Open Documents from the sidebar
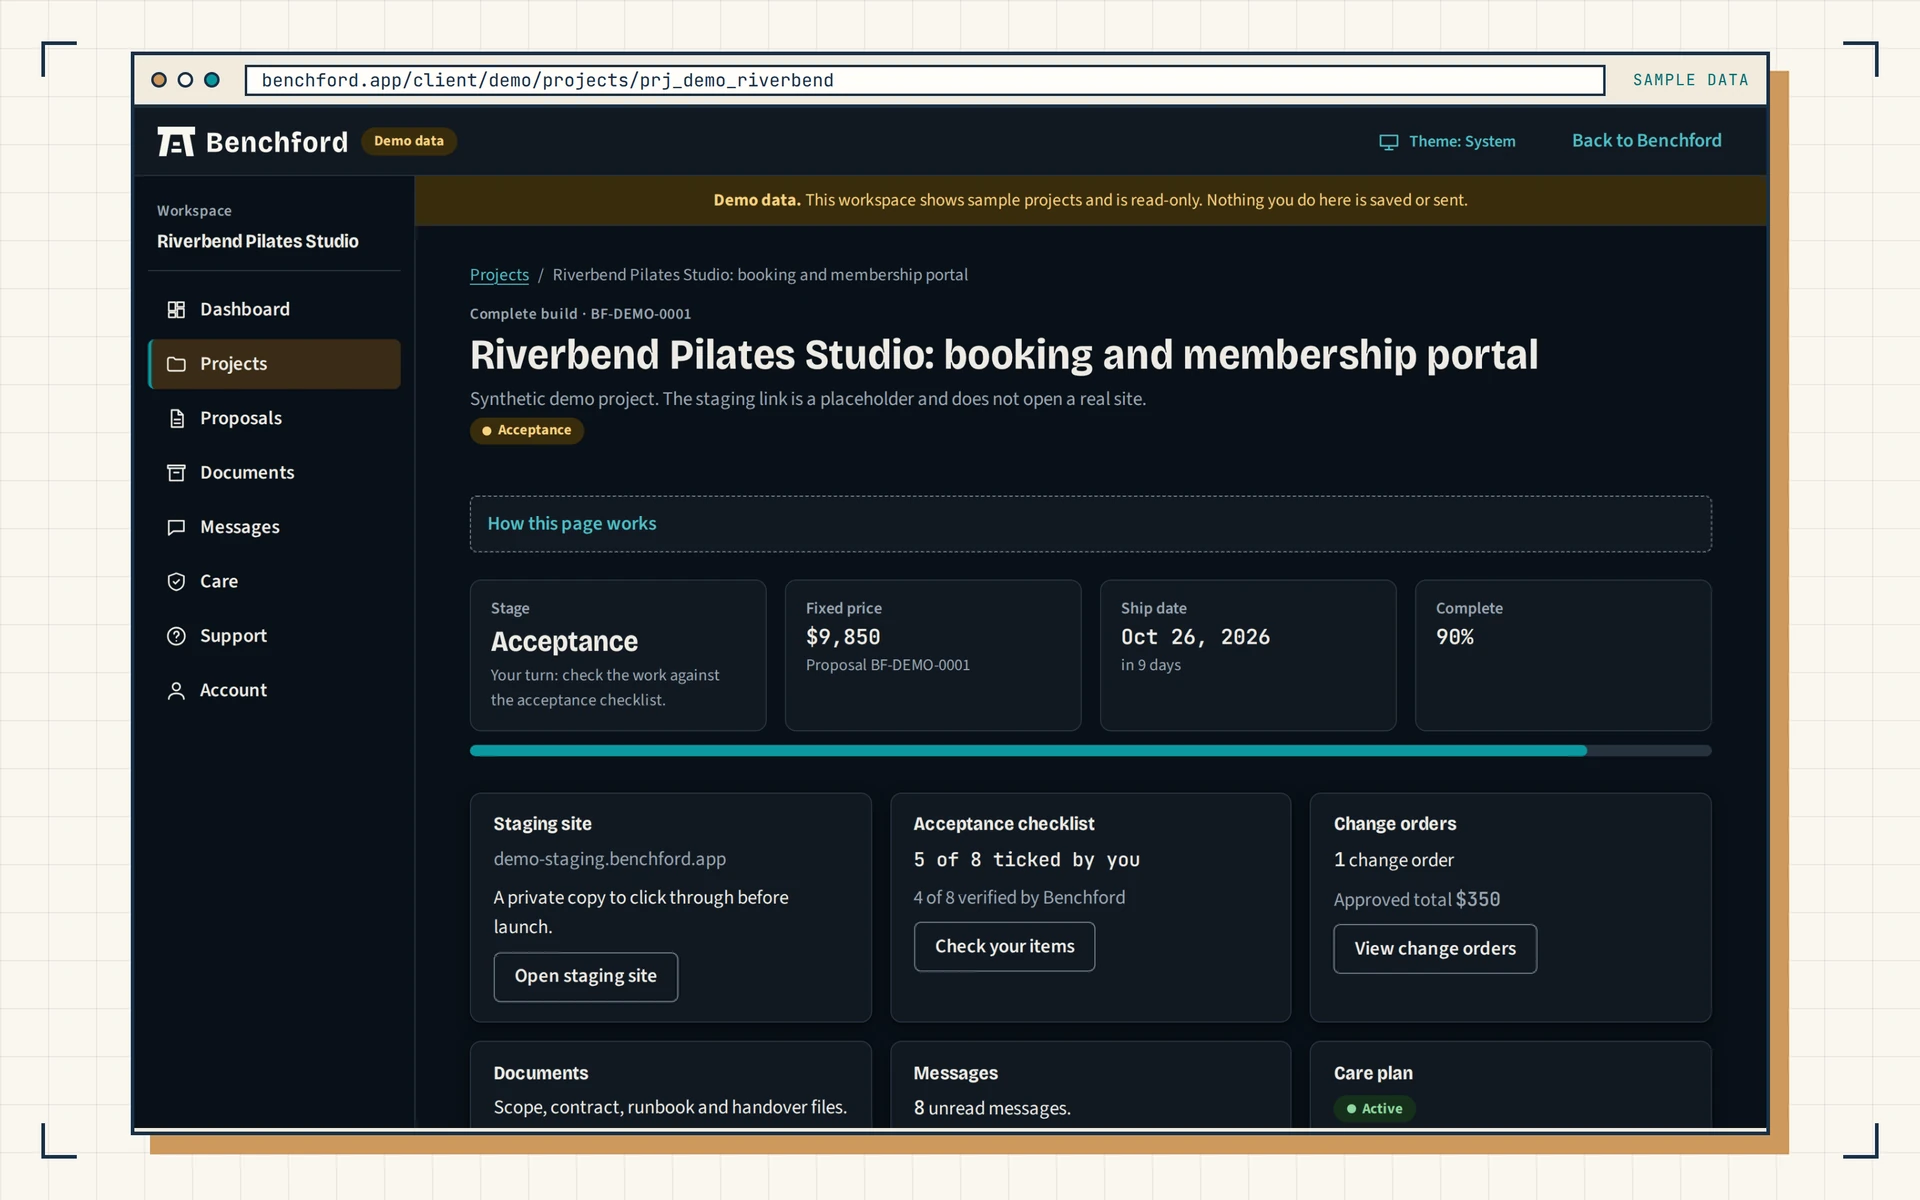 click(274, 473)
